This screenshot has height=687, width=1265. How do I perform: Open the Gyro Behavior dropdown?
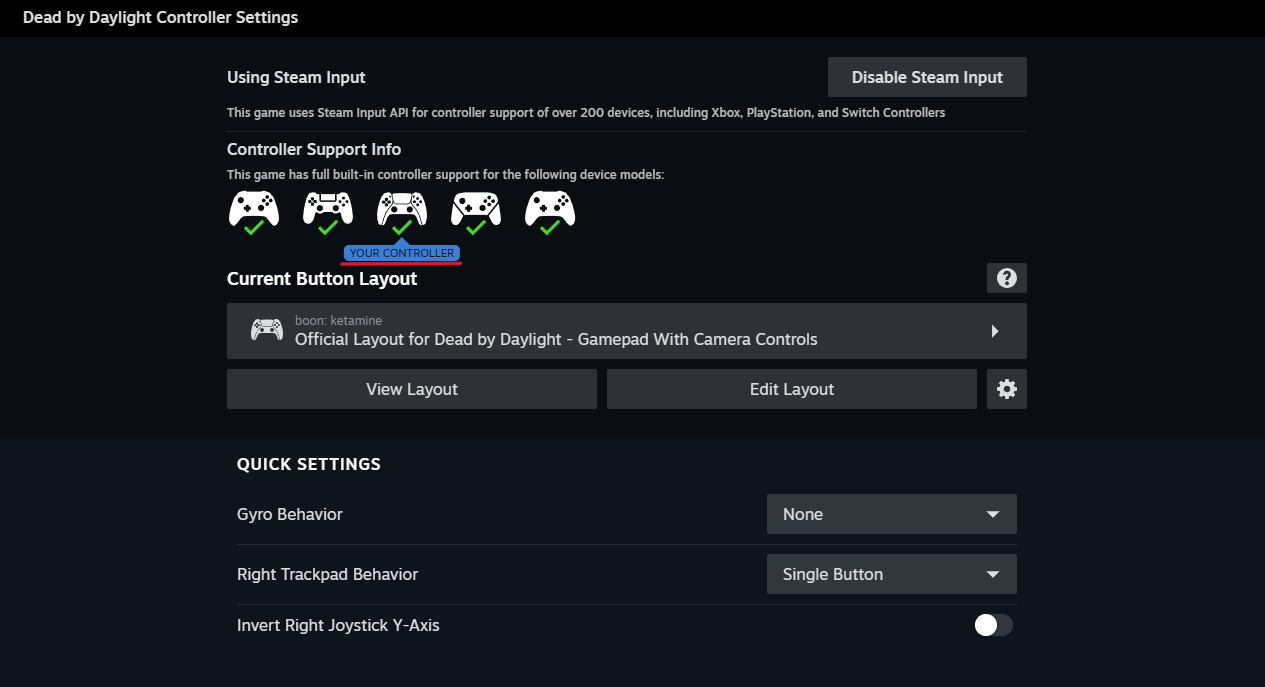tap(892, 514)
